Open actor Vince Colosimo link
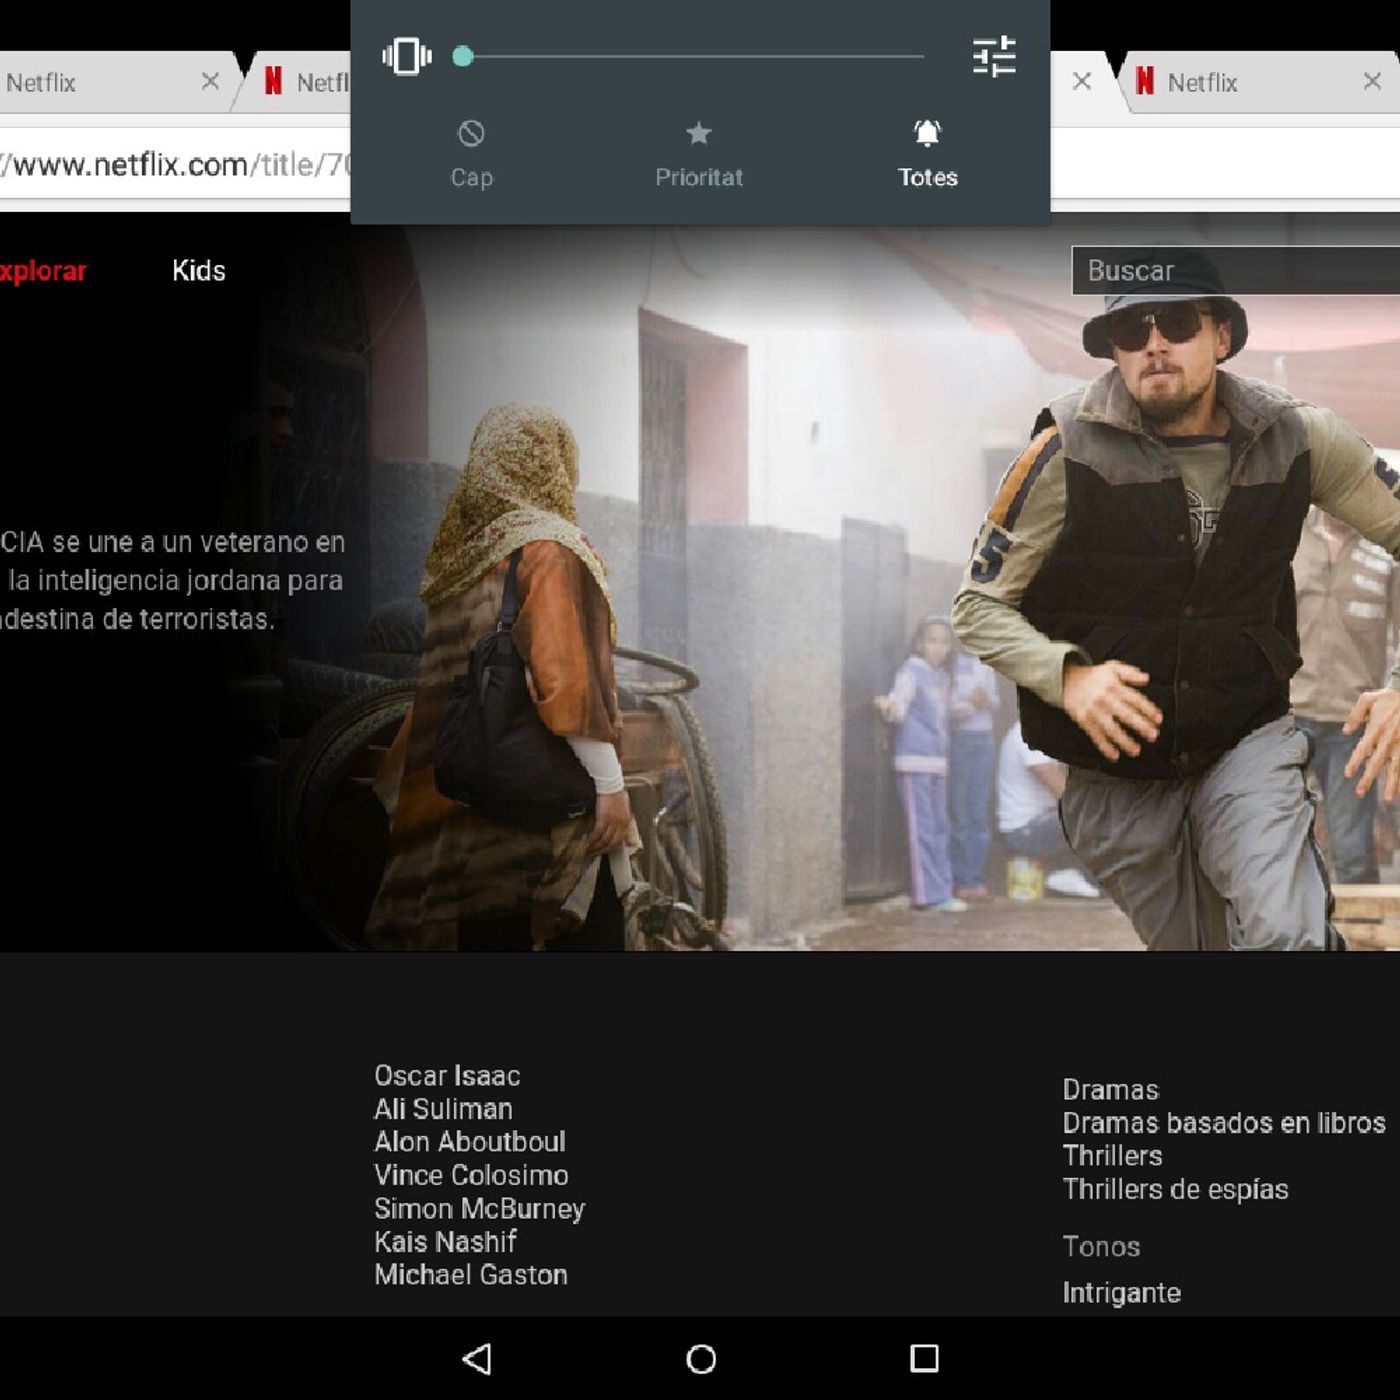 [x=471, y=1175]
